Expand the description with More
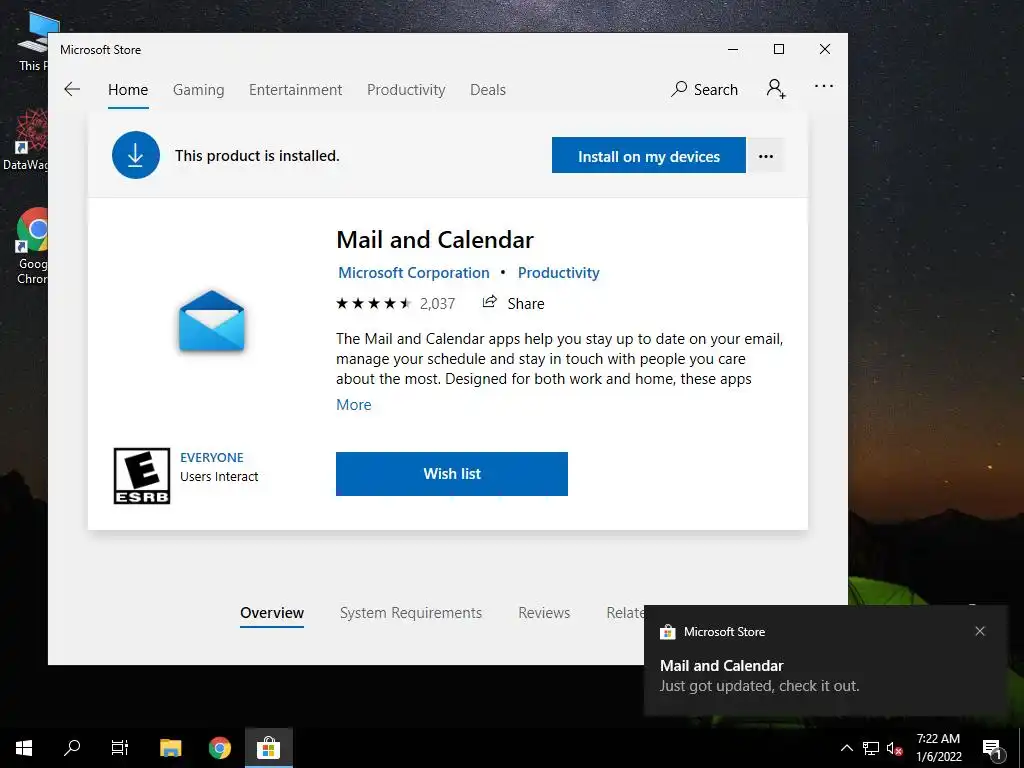The image size is (1024, 768). [x=353, y=405]
